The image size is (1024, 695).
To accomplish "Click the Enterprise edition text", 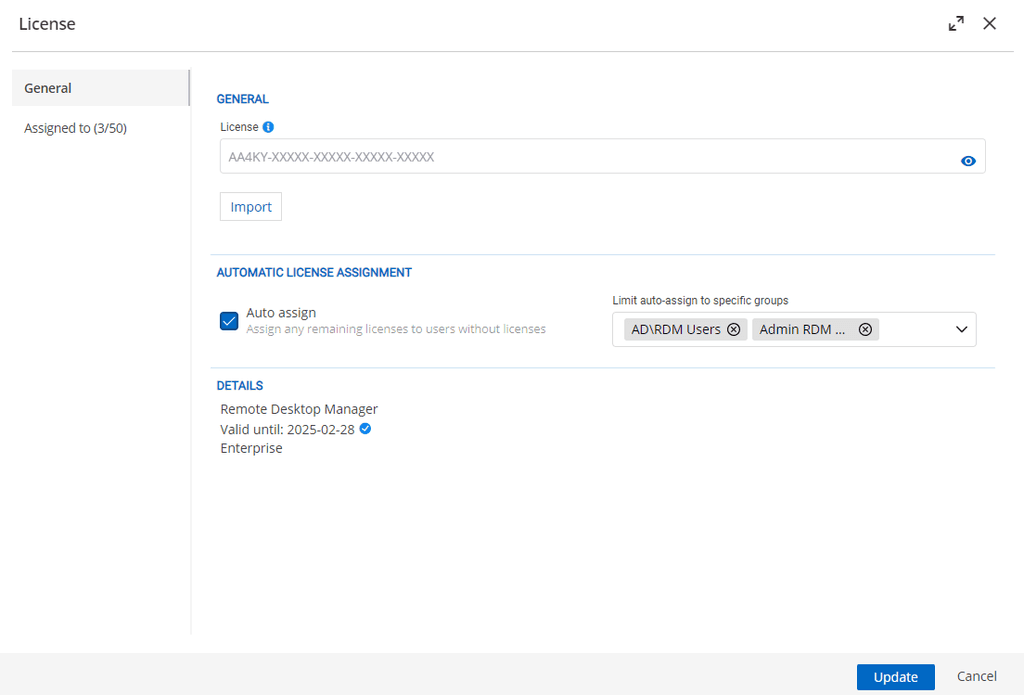I will pos(251,448).
